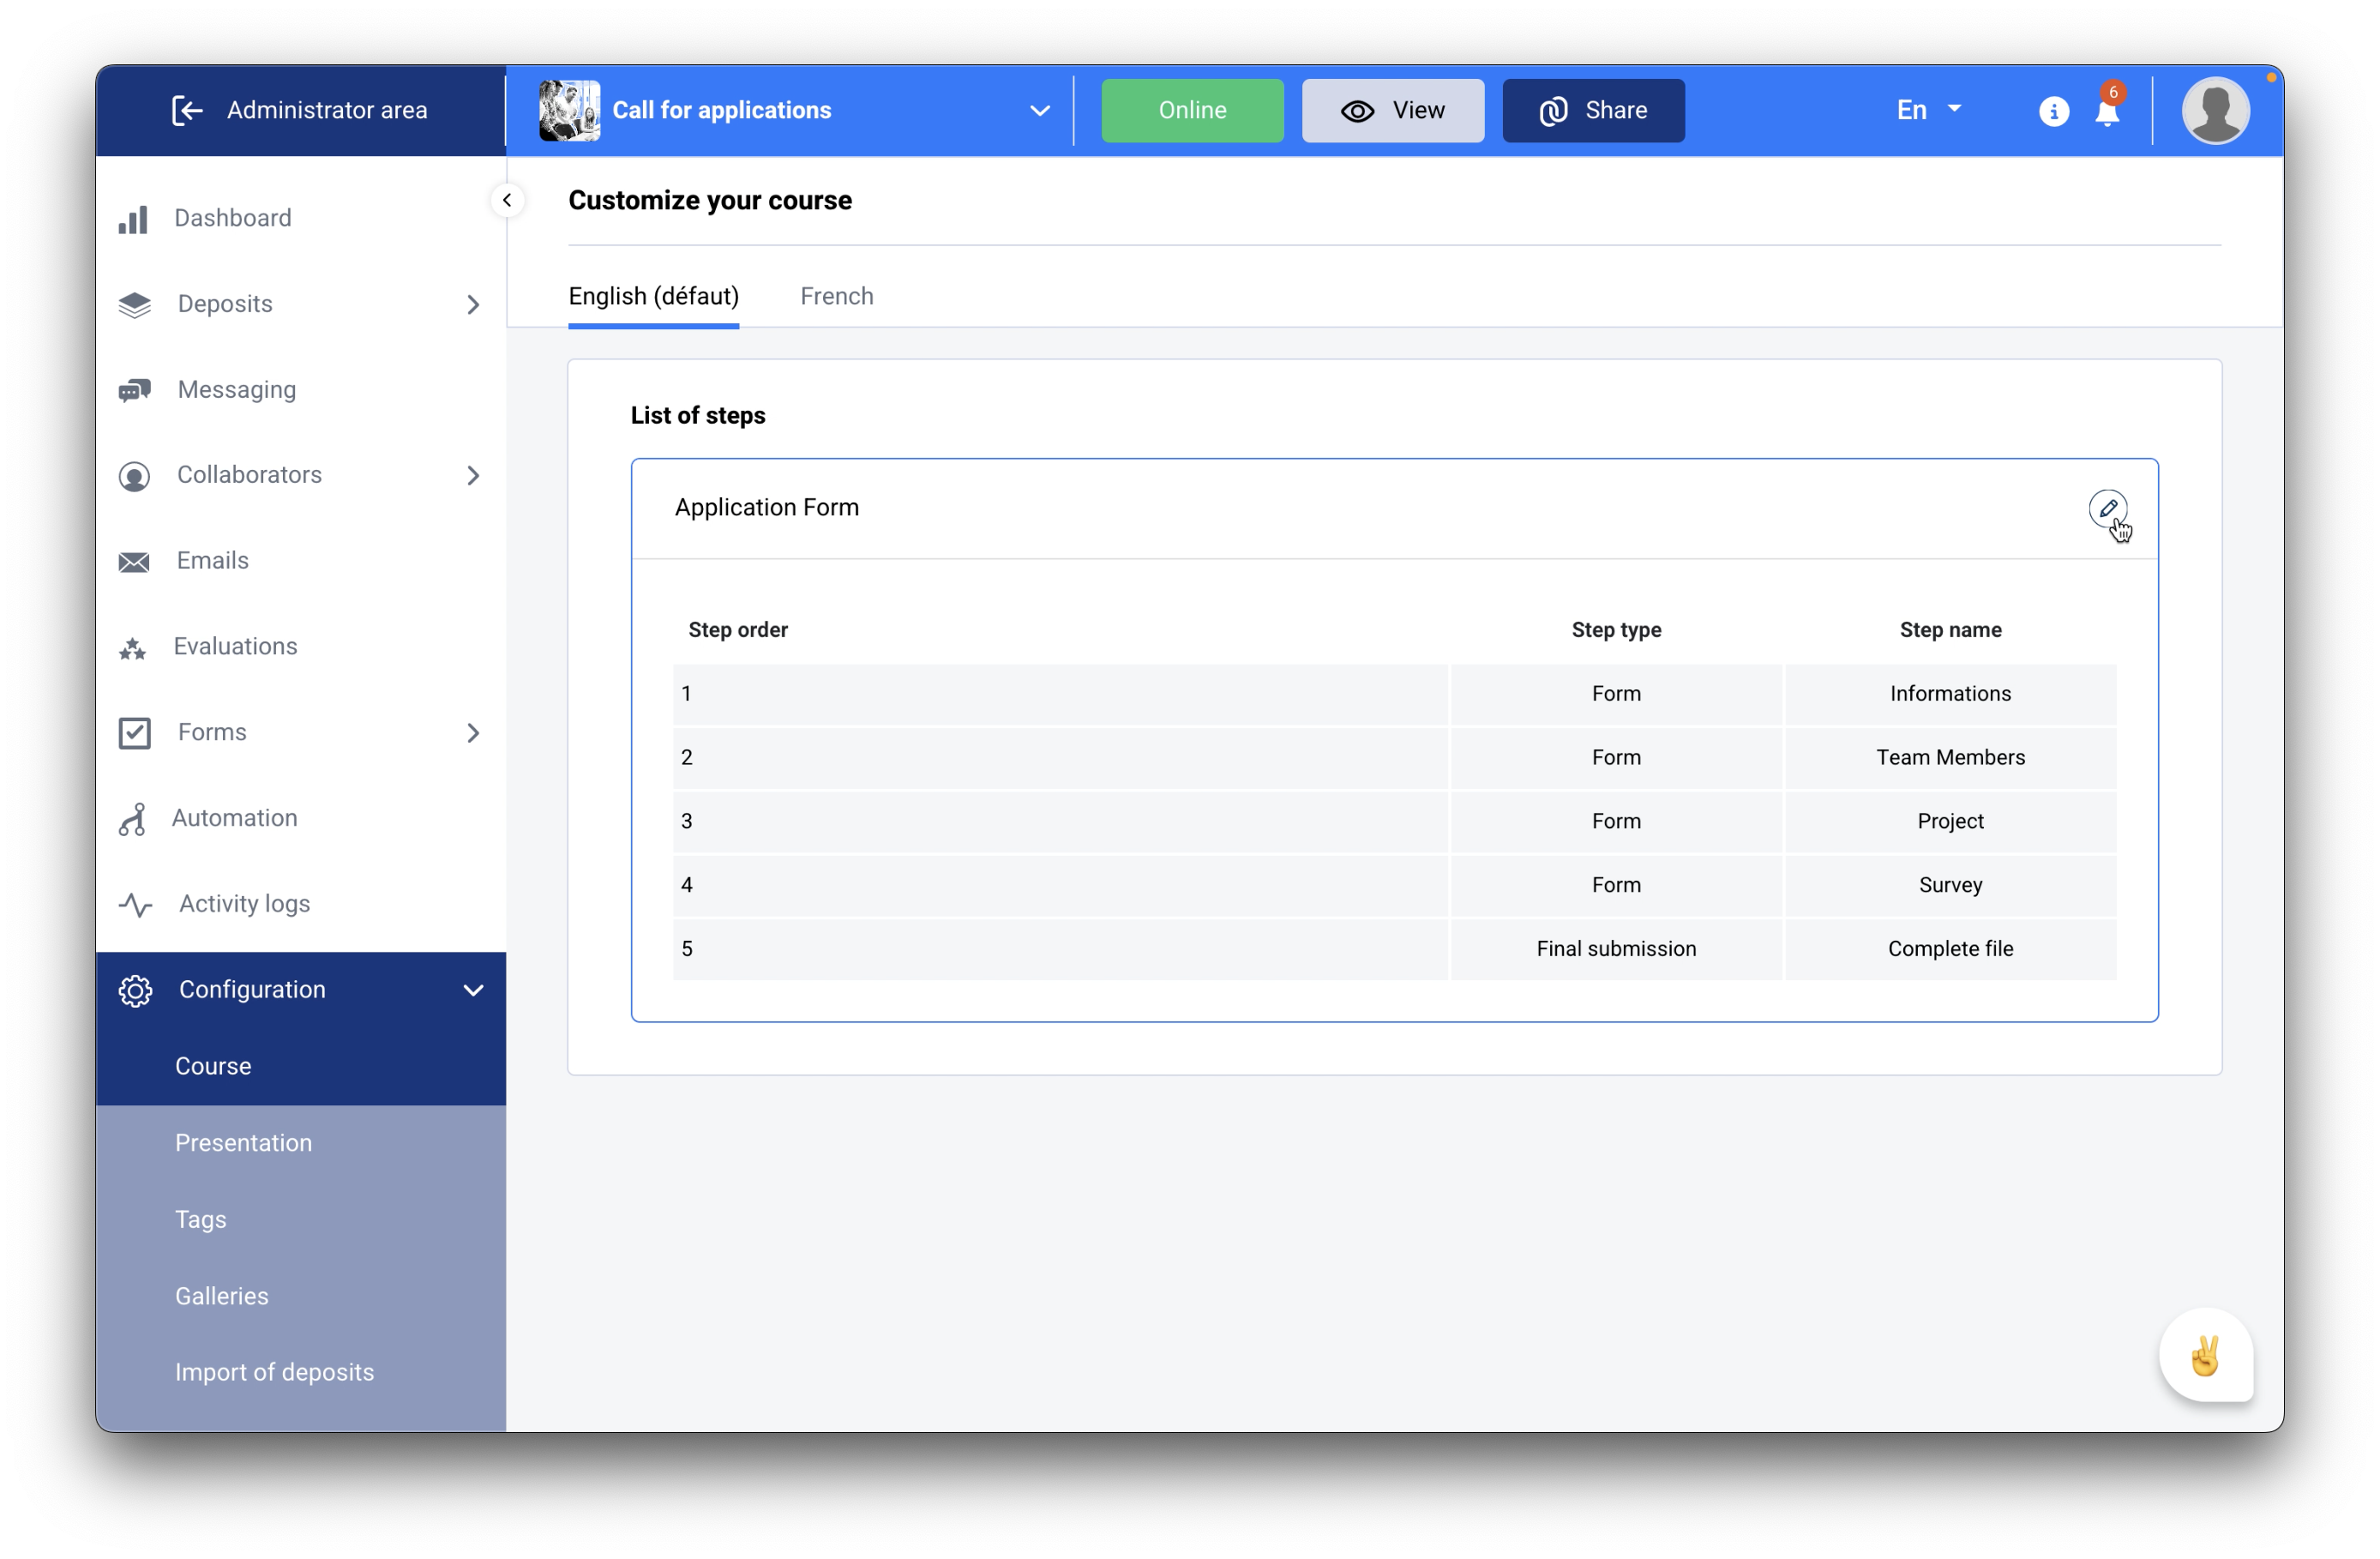Open the Tags configuration item
The width and height of the screenshot is (2380, 1559).
(x=300, y=1219)
